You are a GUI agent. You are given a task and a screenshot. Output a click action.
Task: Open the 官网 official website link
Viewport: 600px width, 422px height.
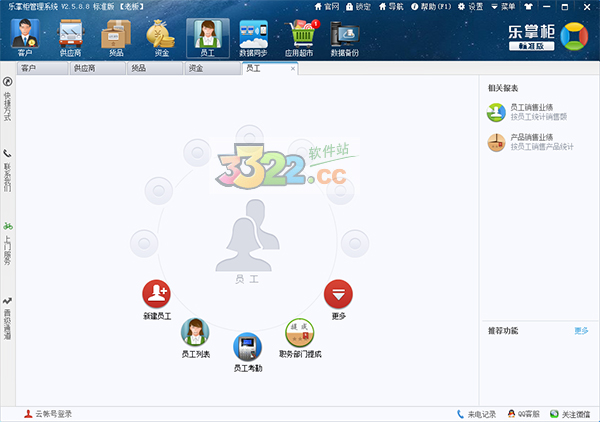coord(327,7)
